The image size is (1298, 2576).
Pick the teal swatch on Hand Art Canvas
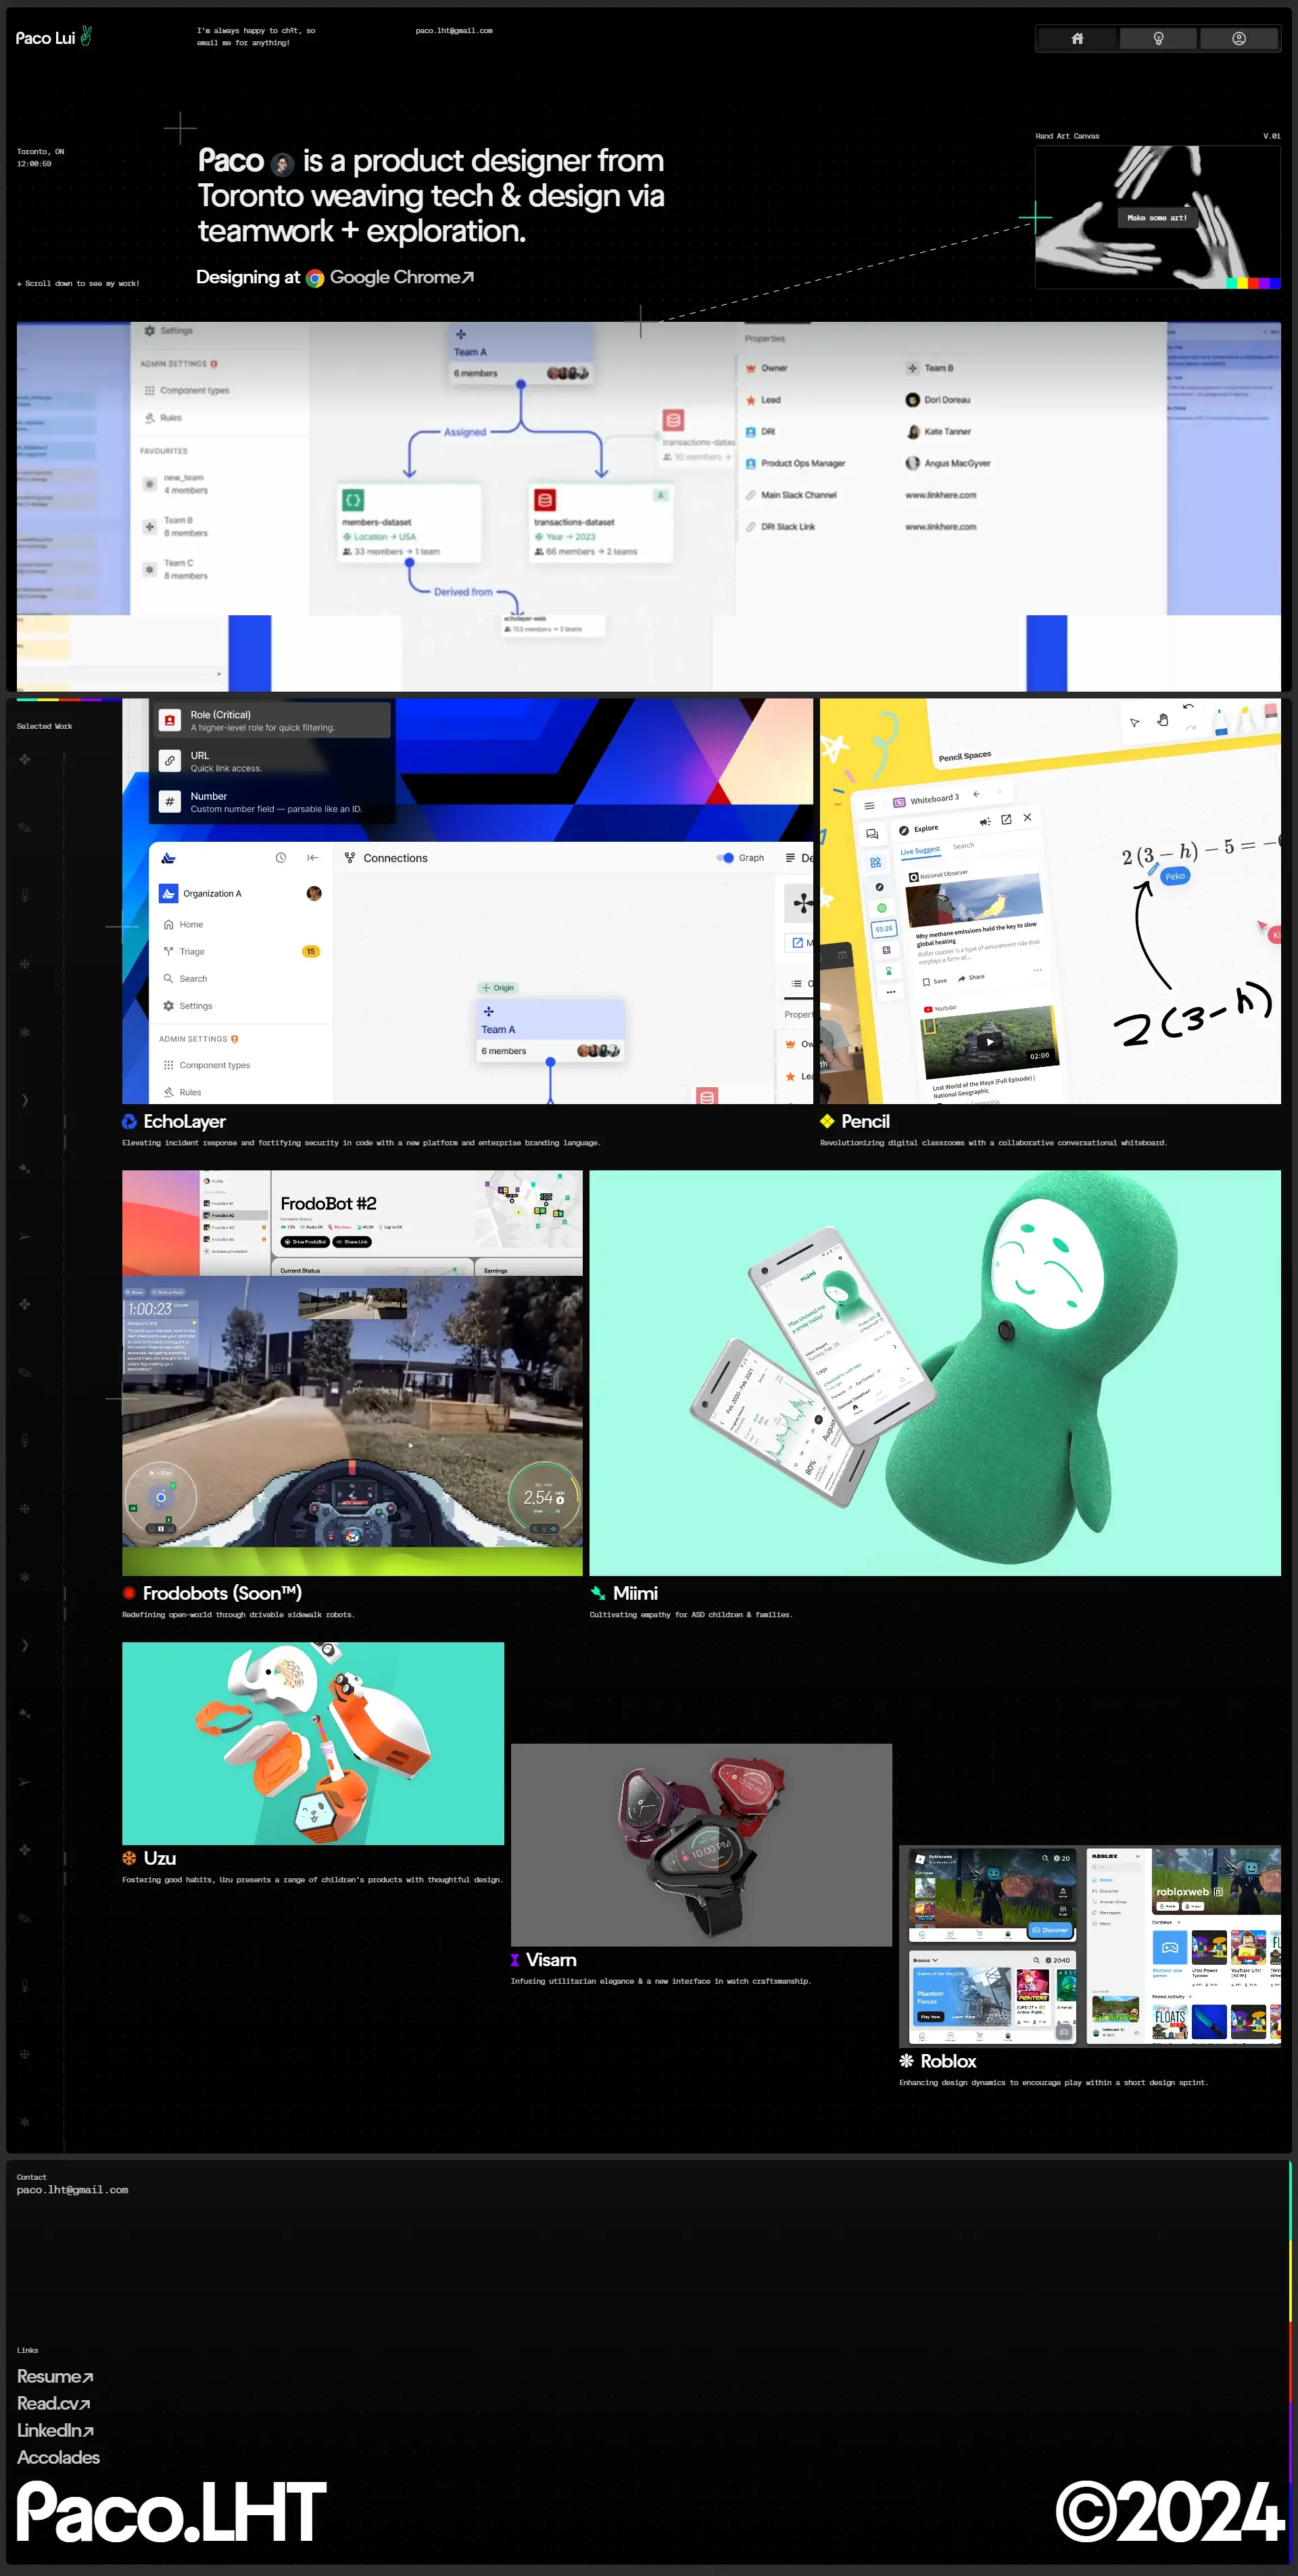click(1232, 283)
